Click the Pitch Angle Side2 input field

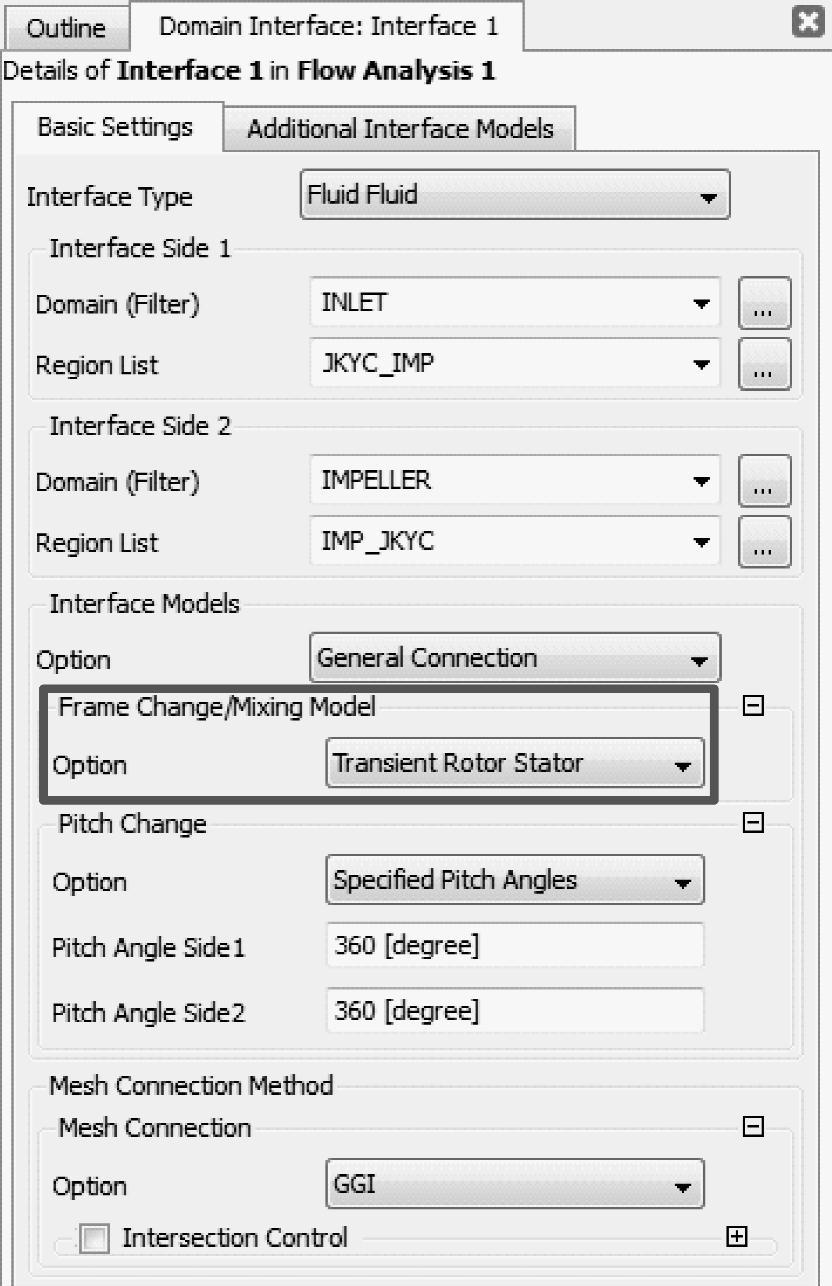(515, 1012)
